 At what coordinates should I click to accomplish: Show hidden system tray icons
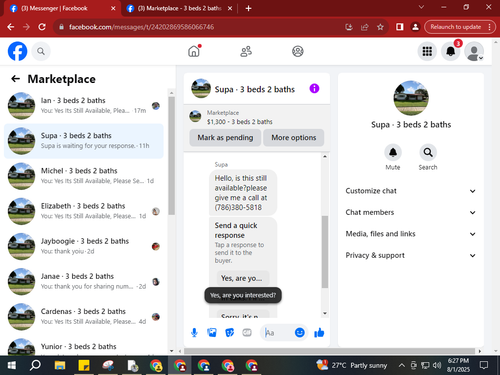click(x=402, y=365)
